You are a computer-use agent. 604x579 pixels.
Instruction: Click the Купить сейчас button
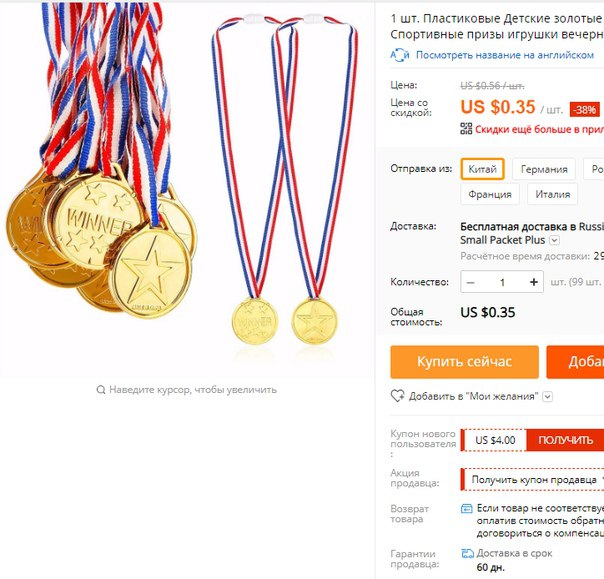click(464, 362)
